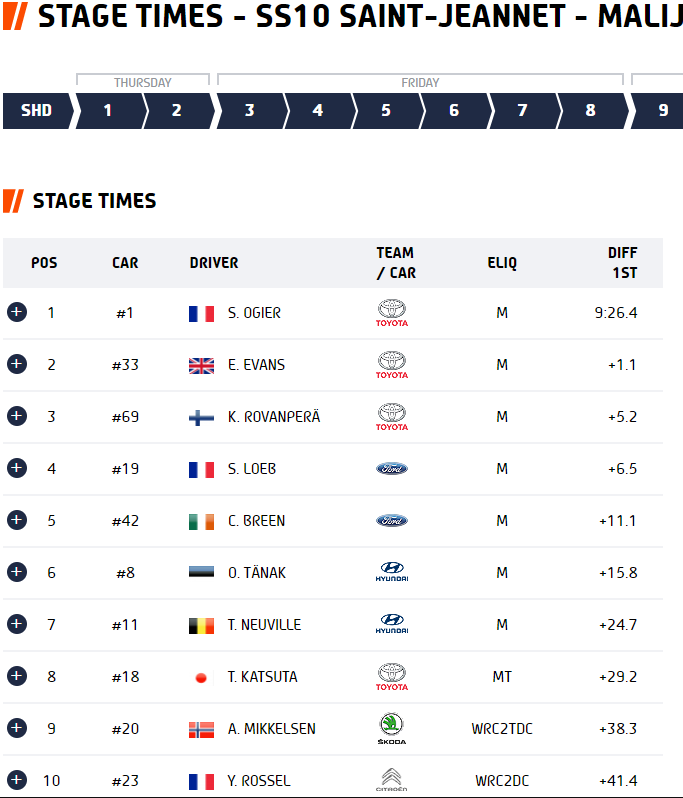Expand K. Rovanperä row plus icon
This screenshot has width=683, height=798.
pyautogui.click(x=17, y=416)
